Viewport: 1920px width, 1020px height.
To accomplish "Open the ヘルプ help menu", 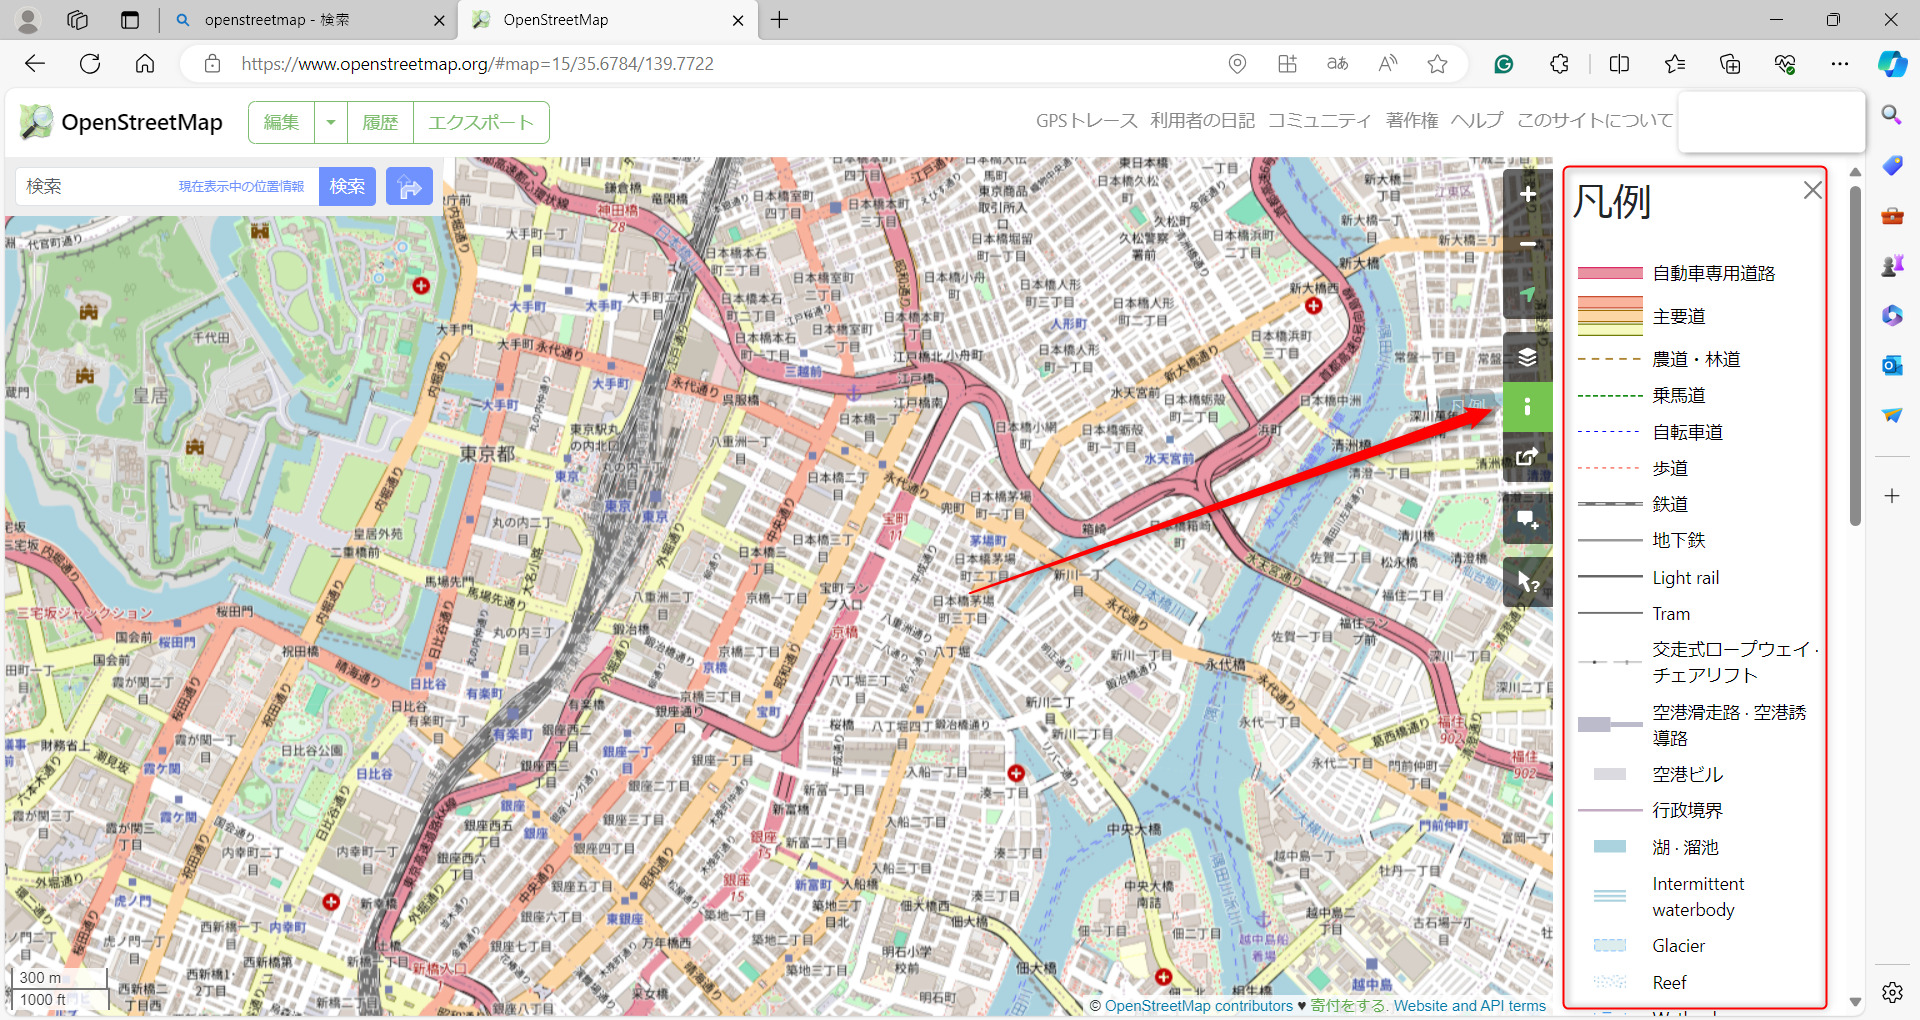I will (x=1477, y=120).
